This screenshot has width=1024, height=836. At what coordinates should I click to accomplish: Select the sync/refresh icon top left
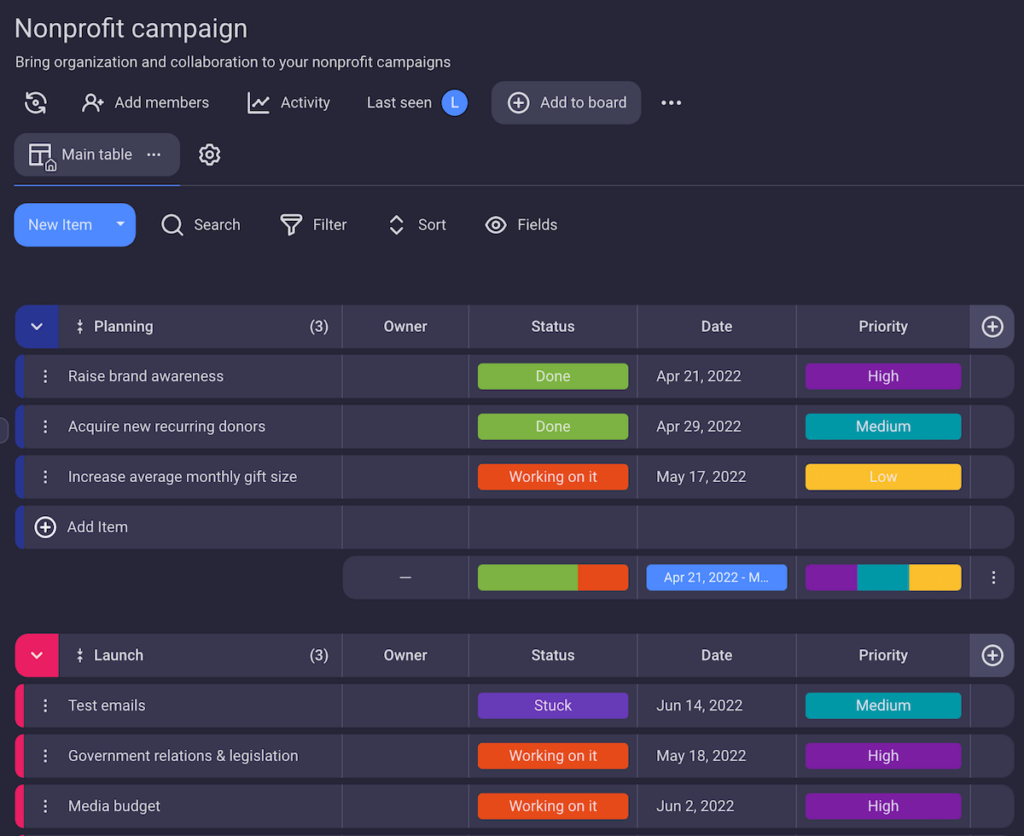coord(36,102)
